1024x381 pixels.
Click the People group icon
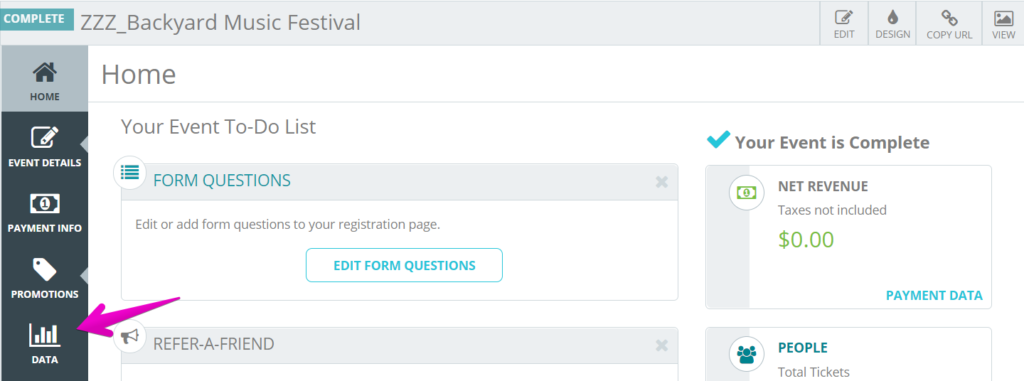coord(746,355)
